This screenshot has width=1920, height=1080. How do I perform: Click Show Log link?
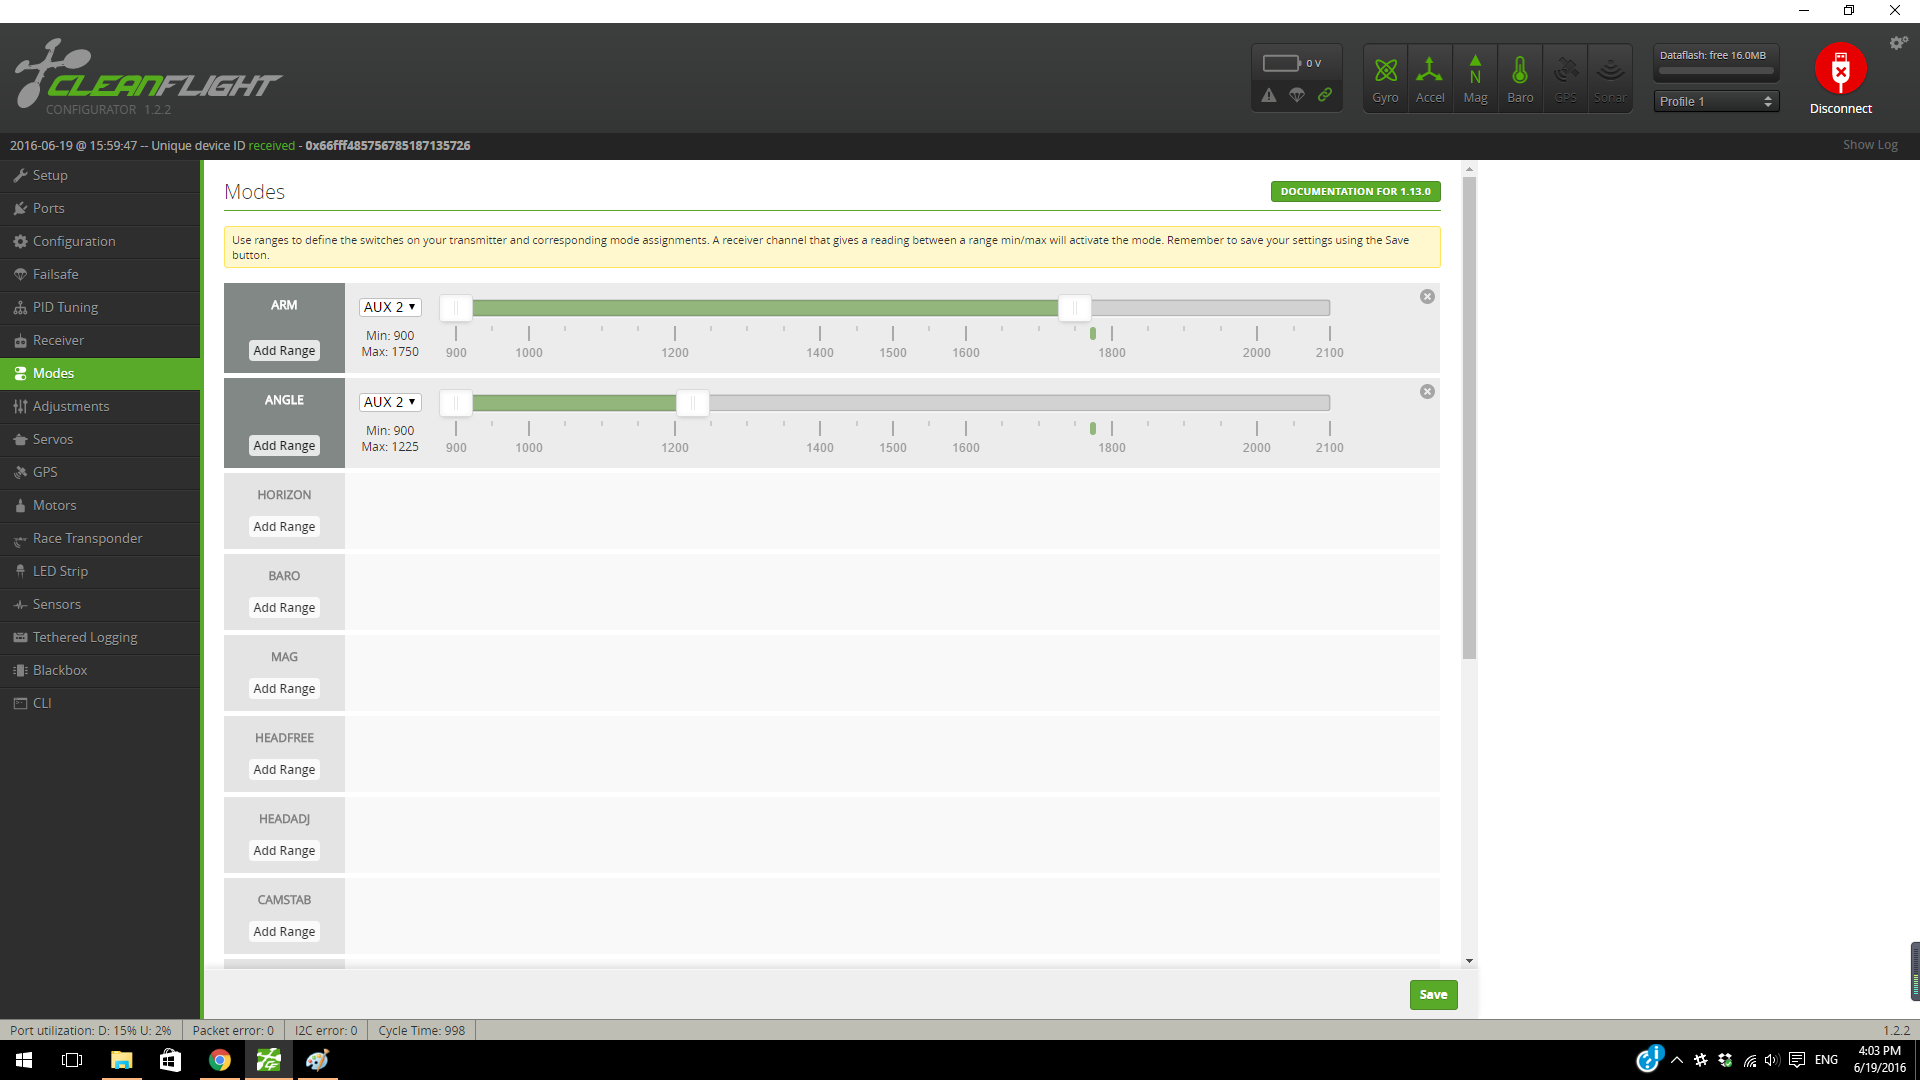(x=1870, y=145)
